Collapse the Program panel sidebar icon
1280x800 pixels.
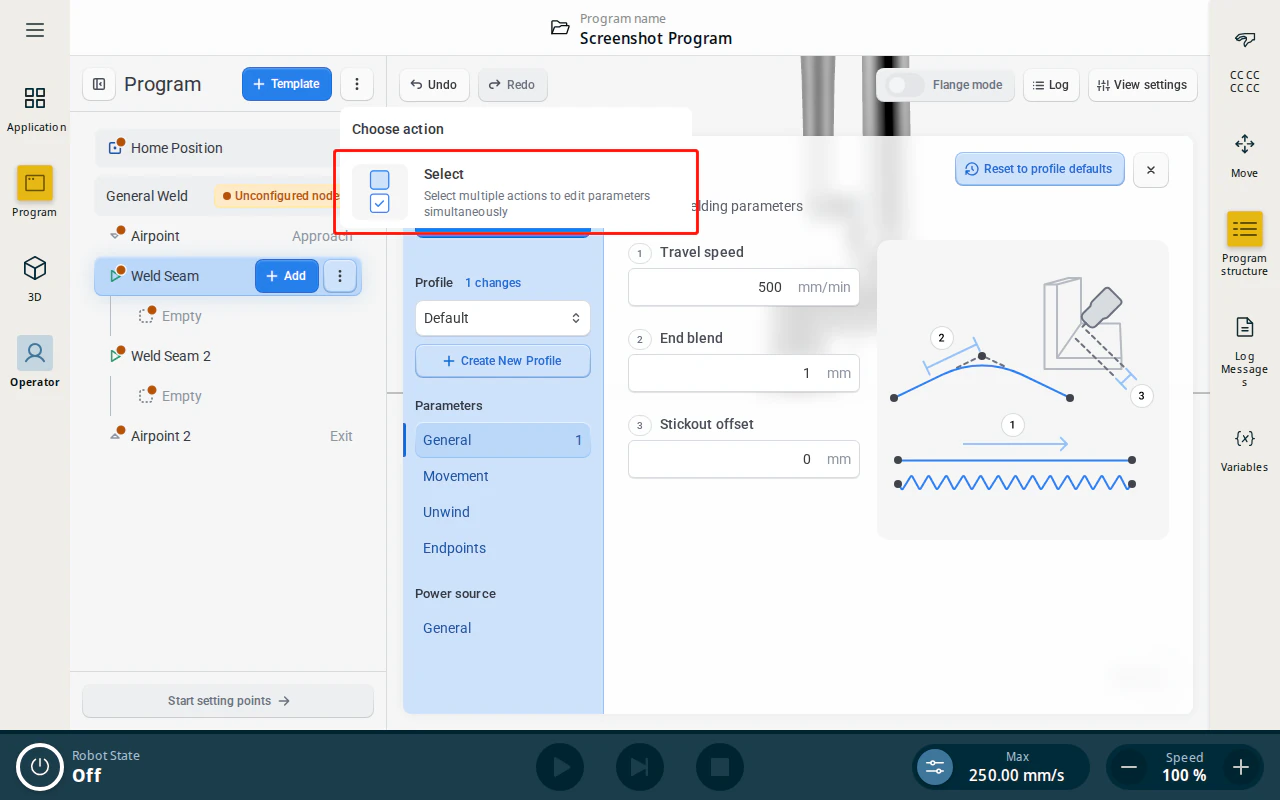(x=99, y=84)
